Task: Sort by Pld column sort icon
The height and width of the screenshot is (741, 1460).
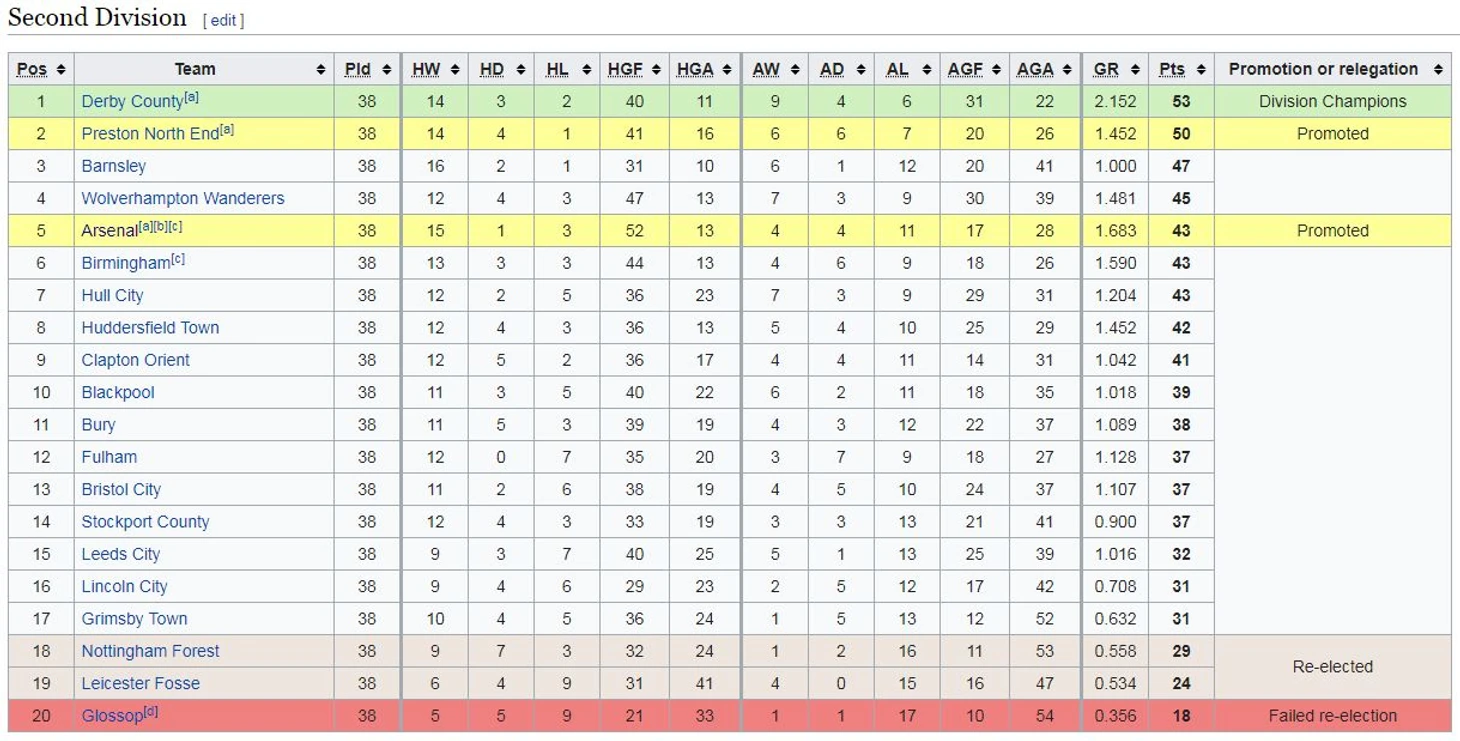Action: coord(386,70)
